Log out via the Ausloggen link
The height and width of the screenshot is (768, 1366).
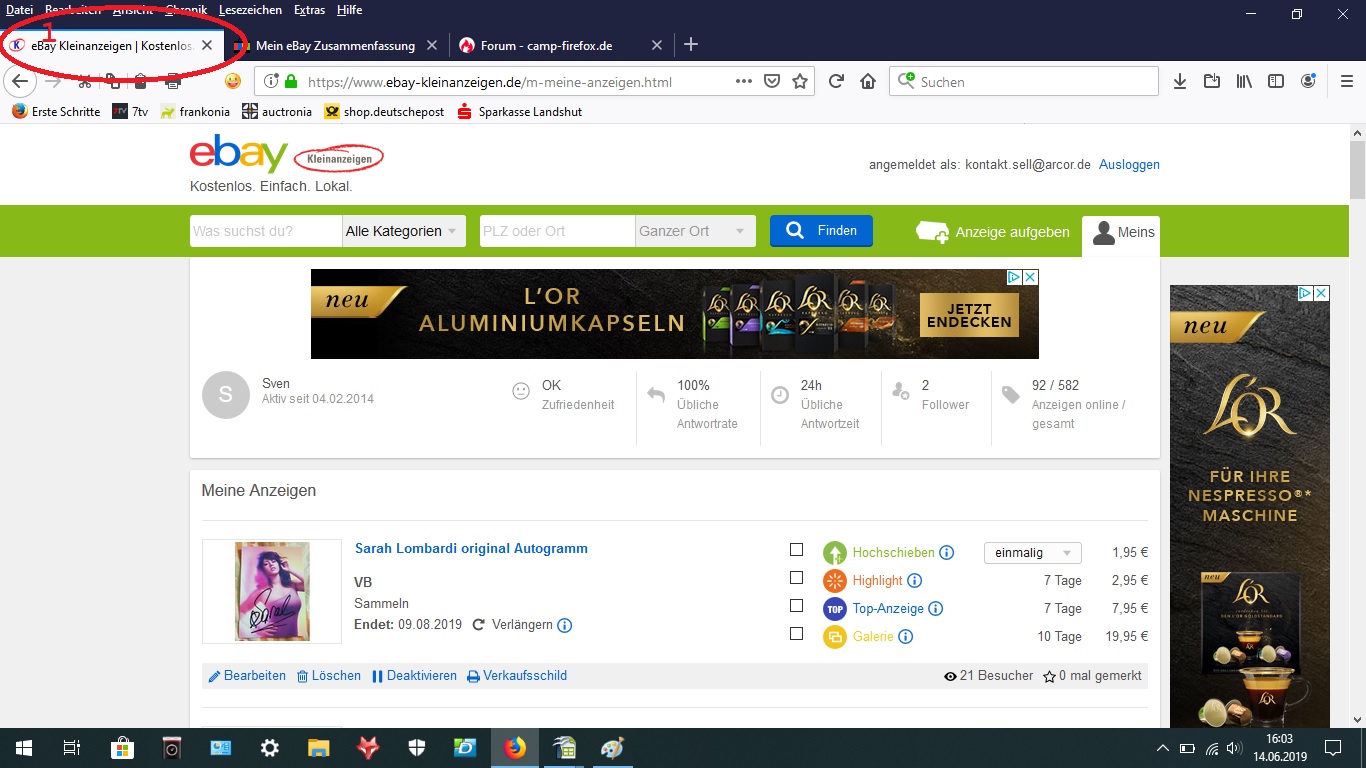(x=1129, y=165)
